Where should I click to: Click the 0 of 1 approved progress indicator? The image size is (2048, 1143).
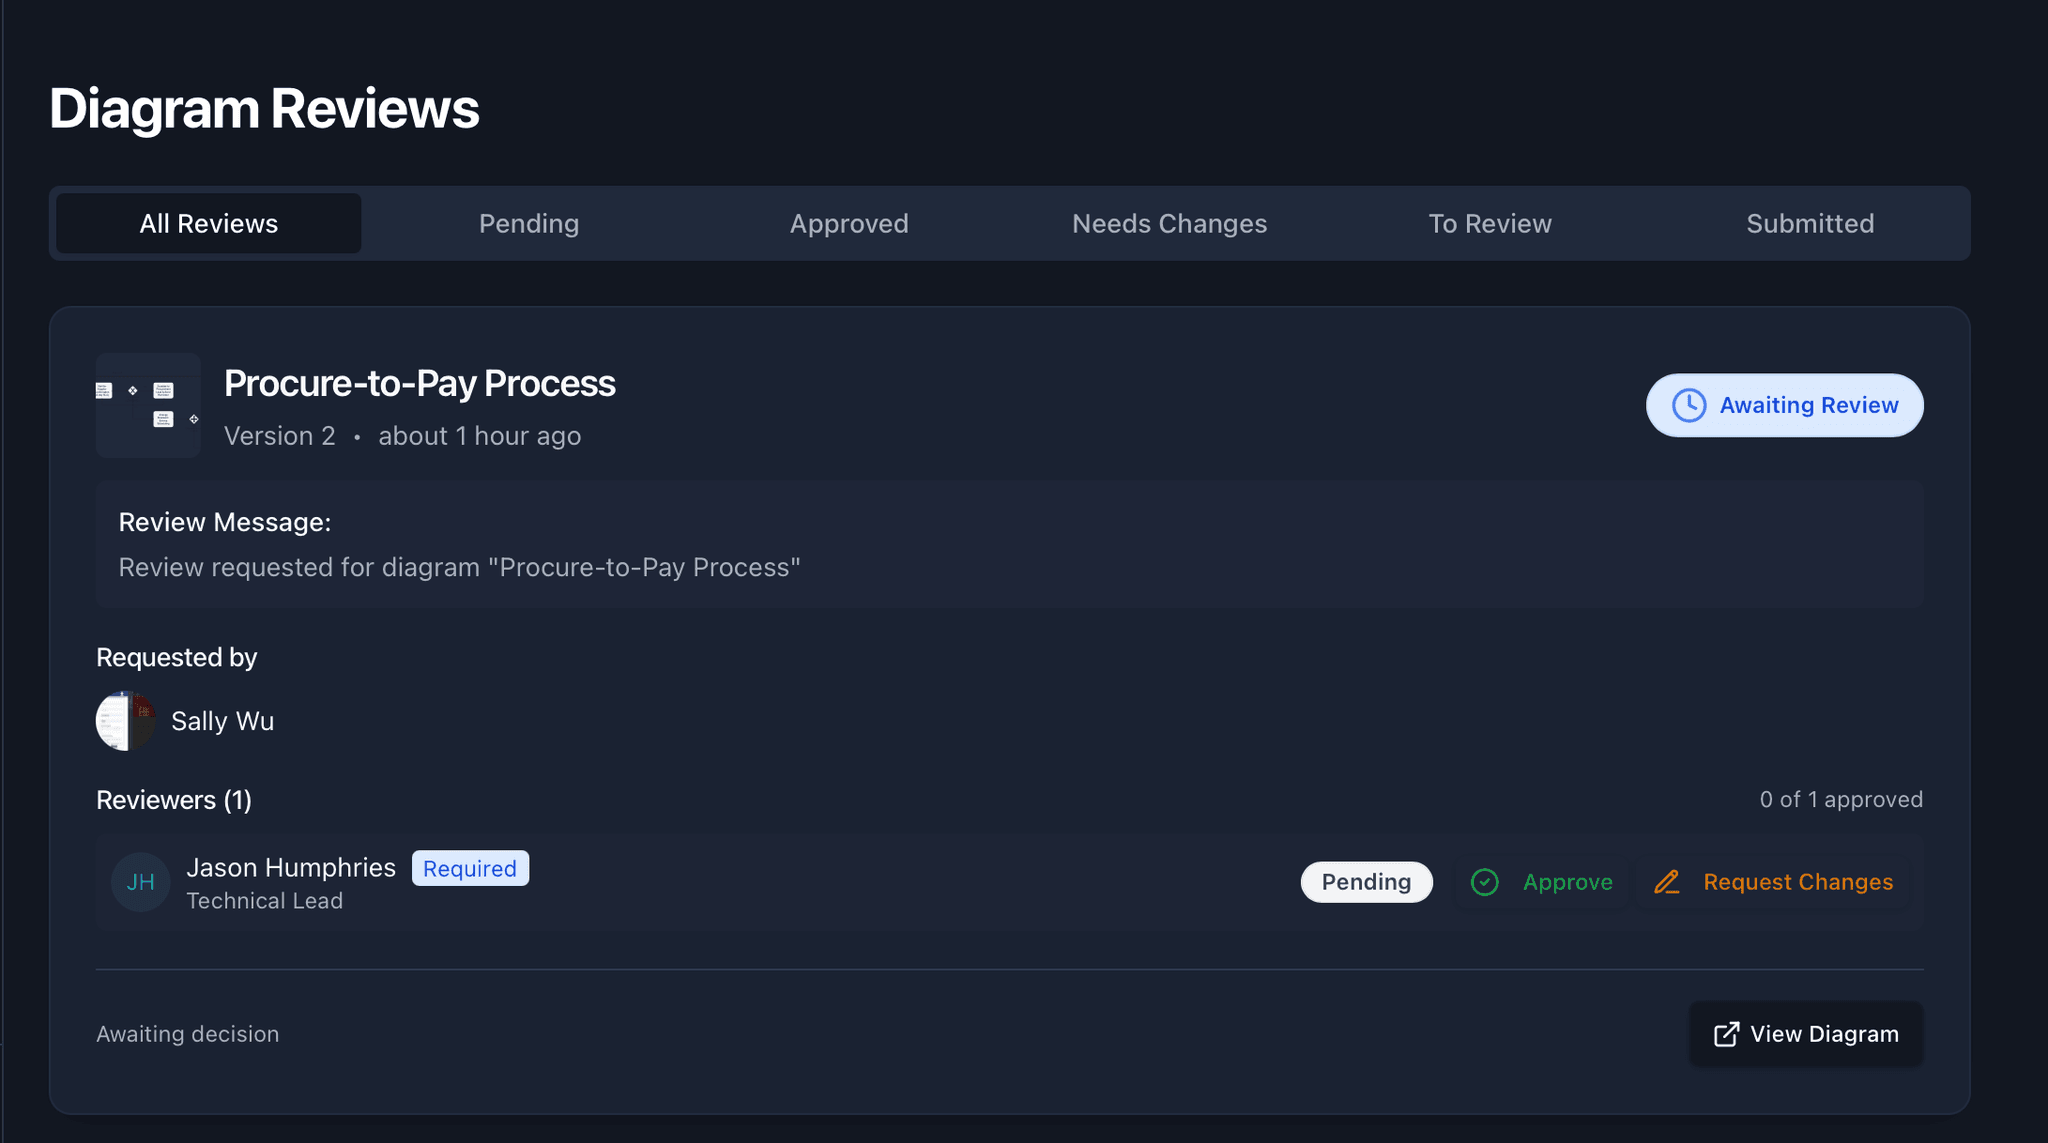coord(1841,799)
